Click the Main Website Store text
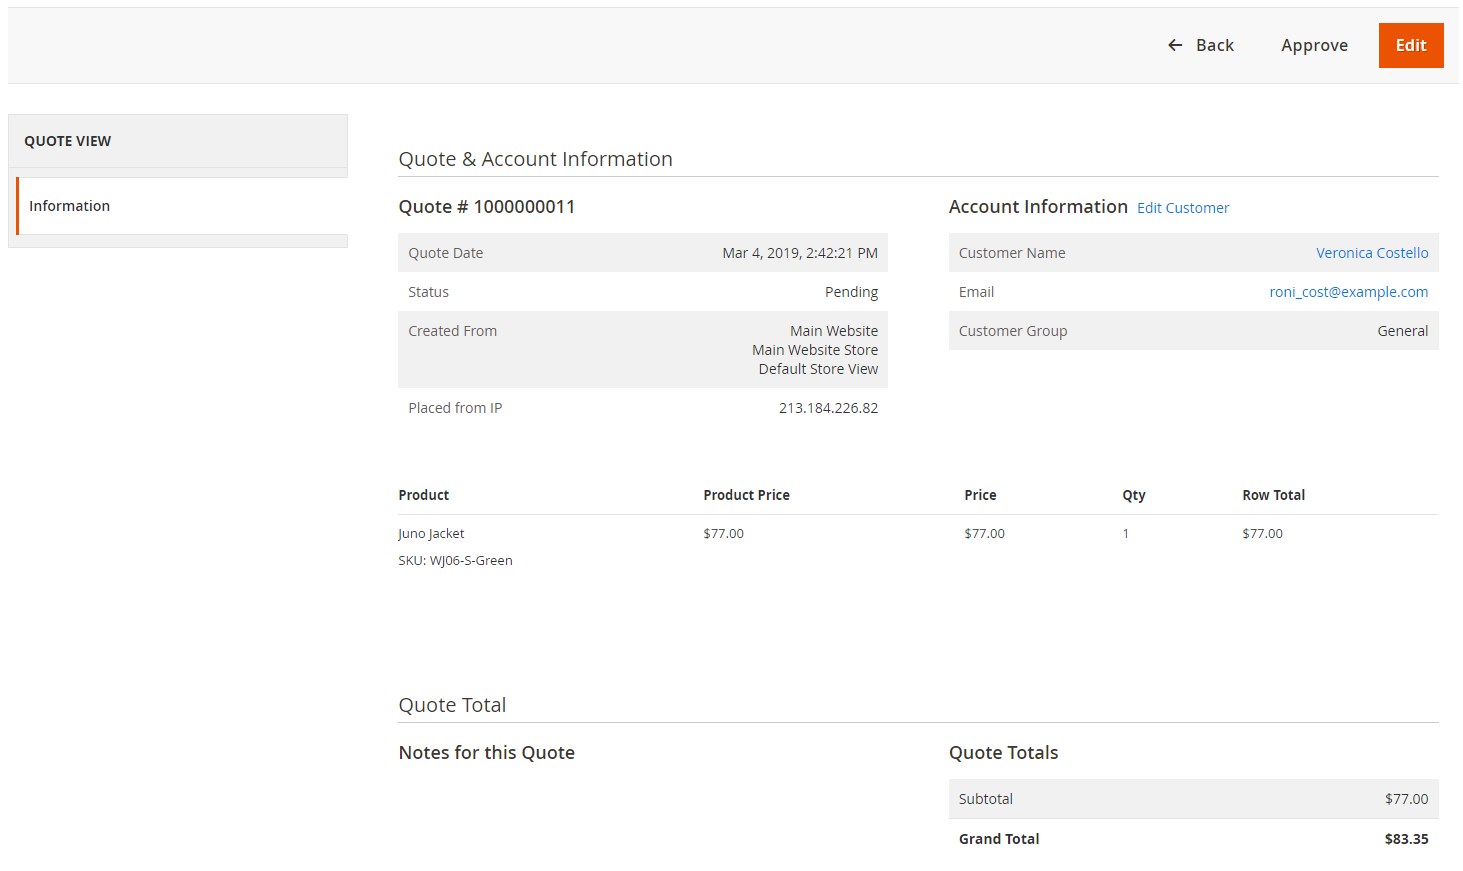1463x871 pixels. coord(815,350)
